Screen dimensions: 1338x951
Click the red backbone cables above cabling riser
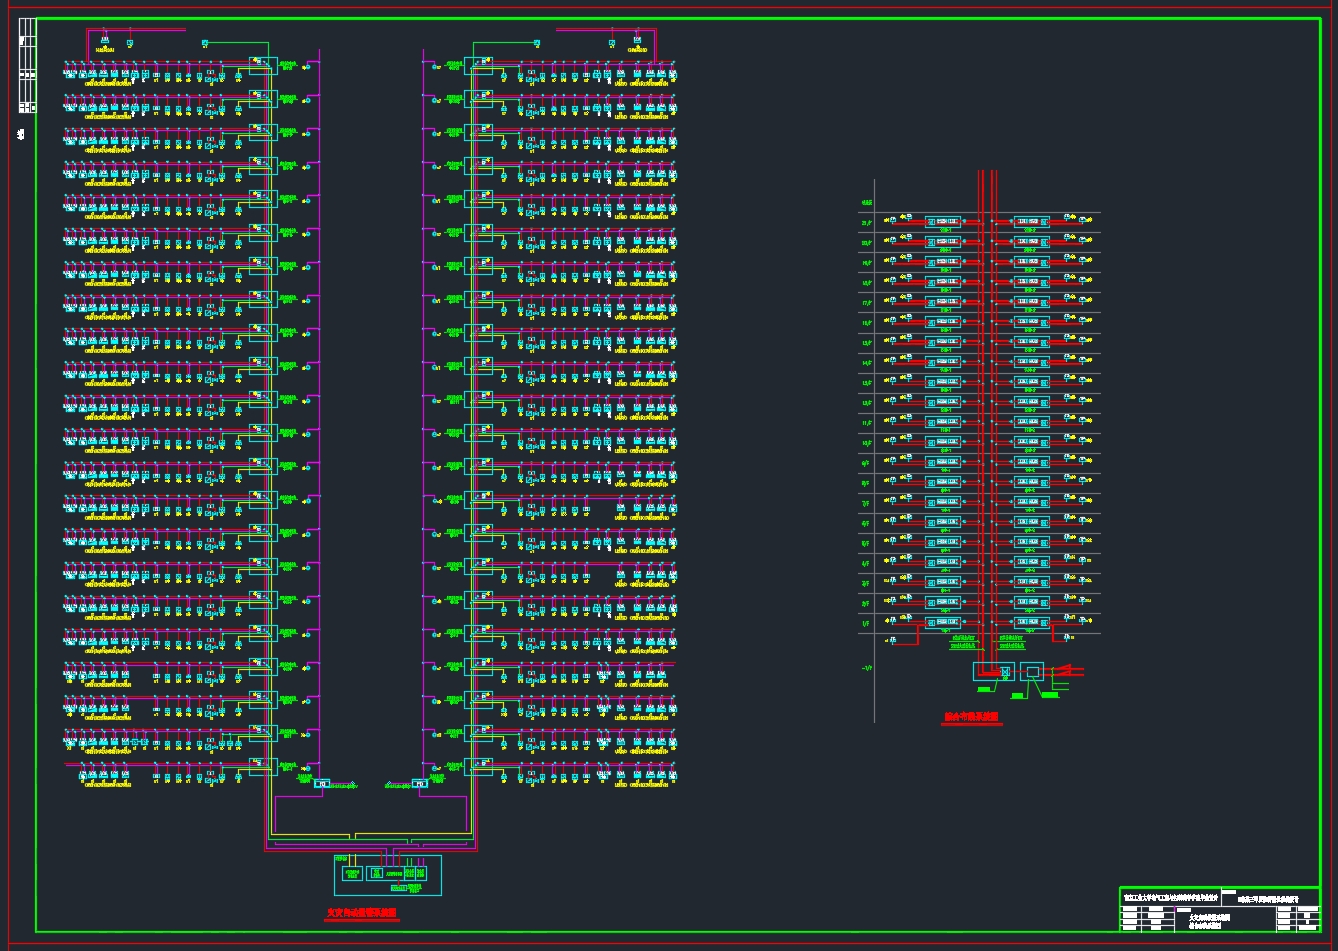pos(988,190)
